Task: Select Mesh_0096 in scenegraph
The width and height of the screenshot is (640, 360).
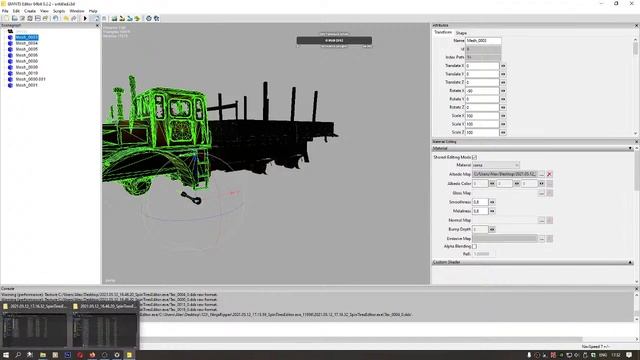Action: click(27, 55)
